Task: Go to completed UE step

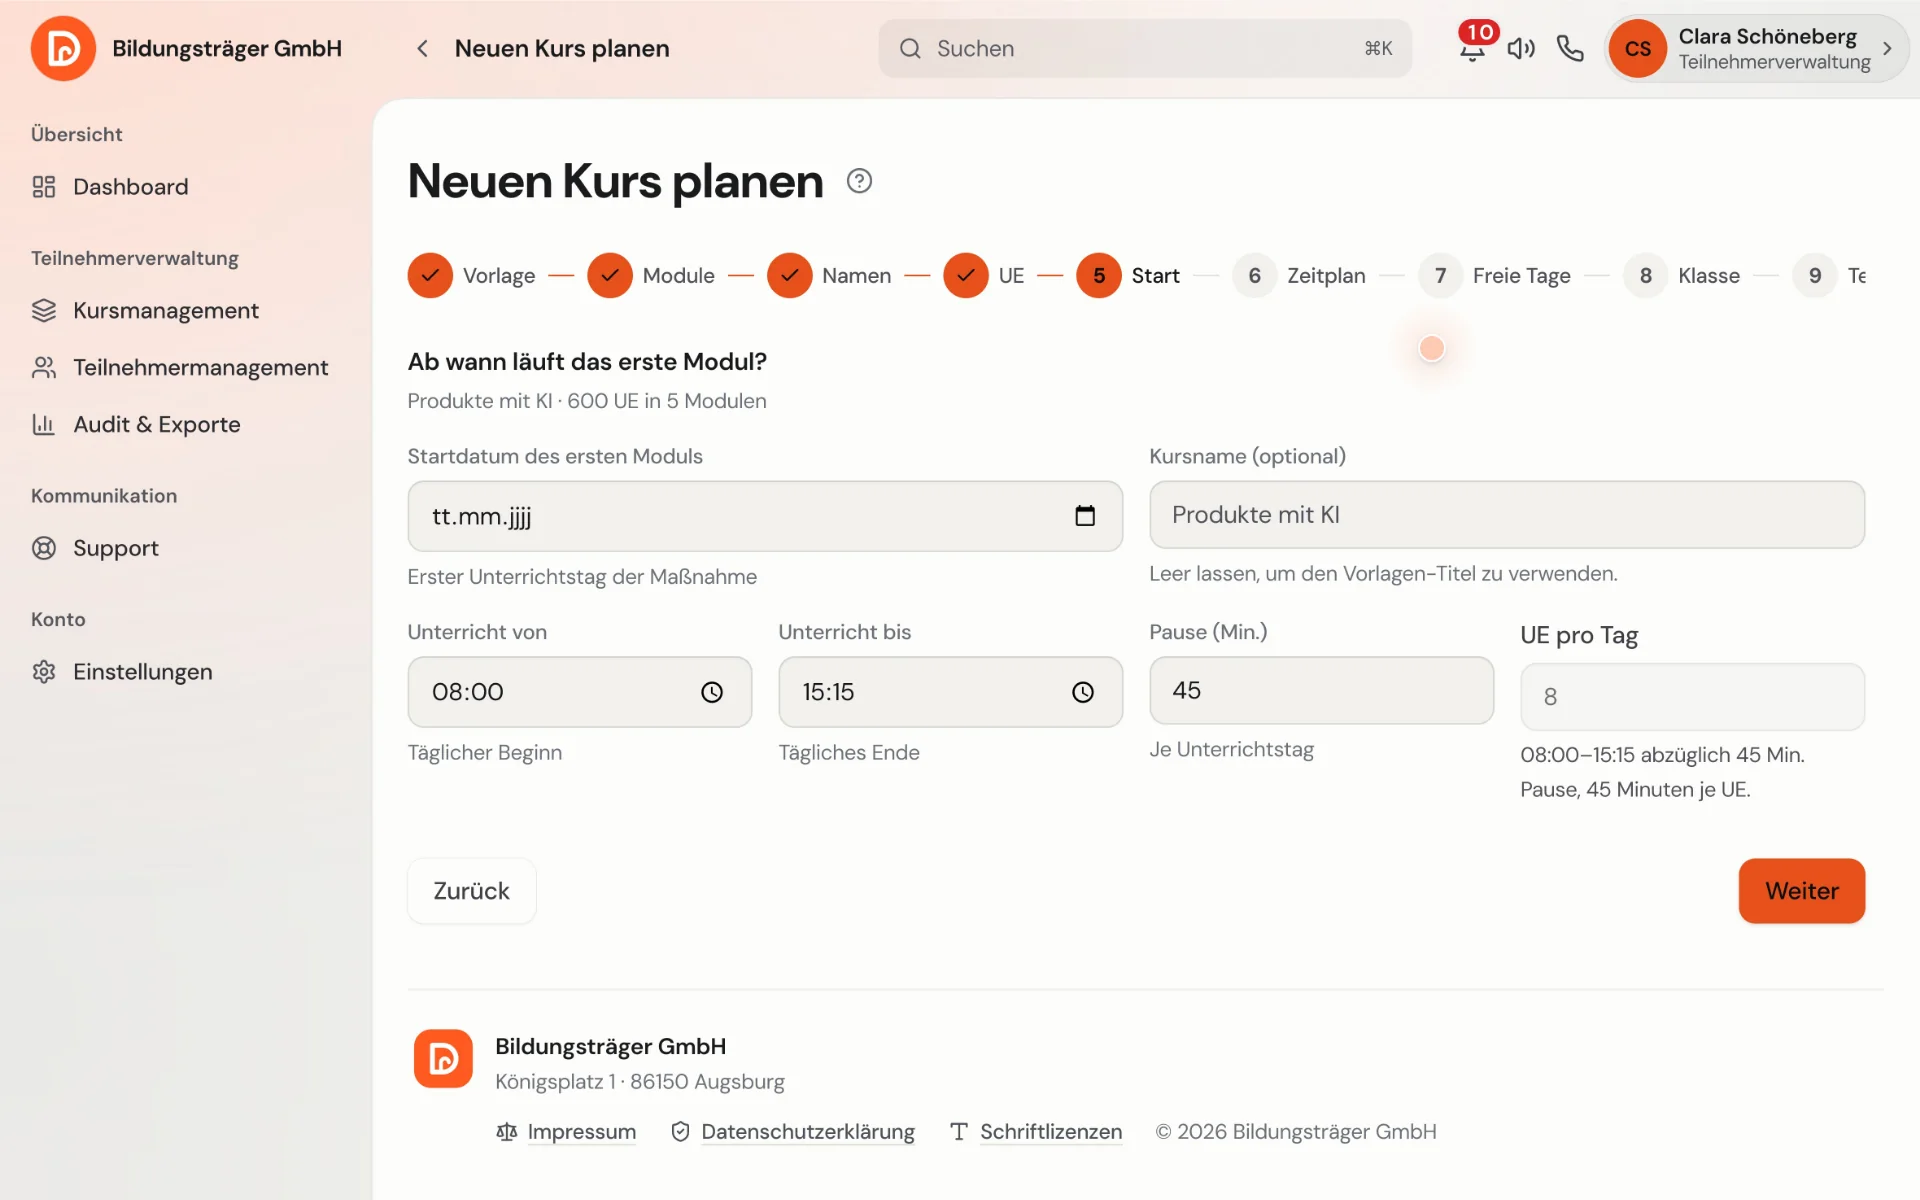Action: click(x=984, y=275)
